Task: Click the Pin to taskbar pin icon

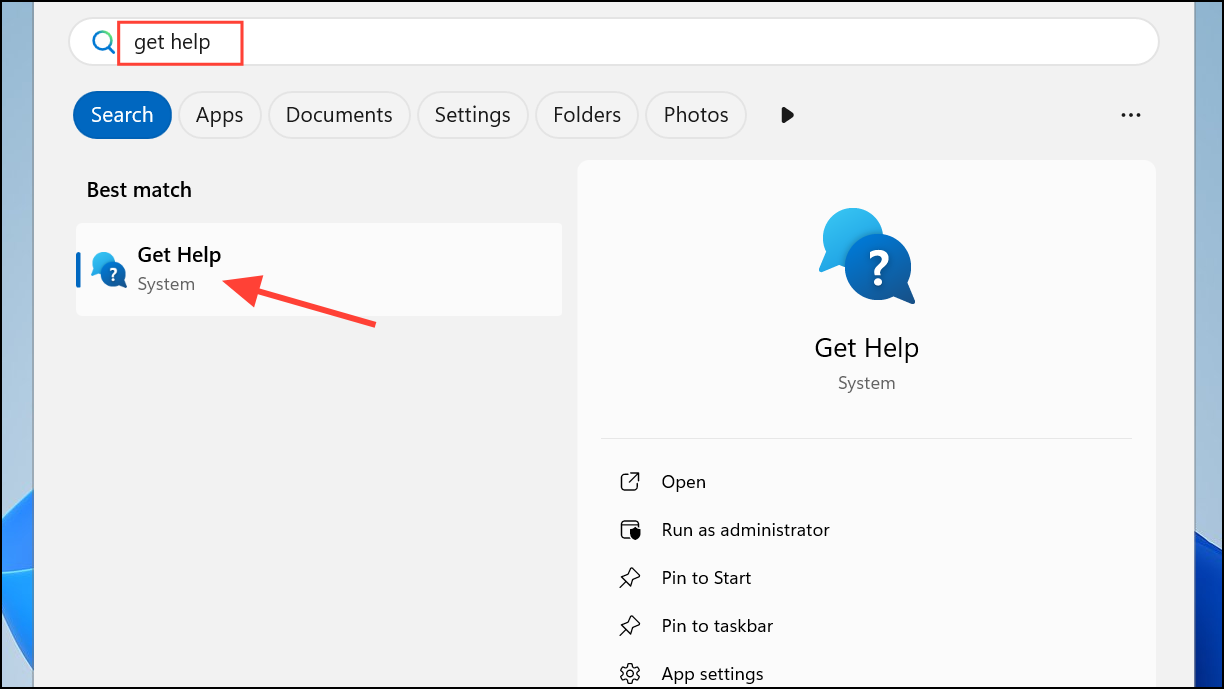Action: coord(630,626)
